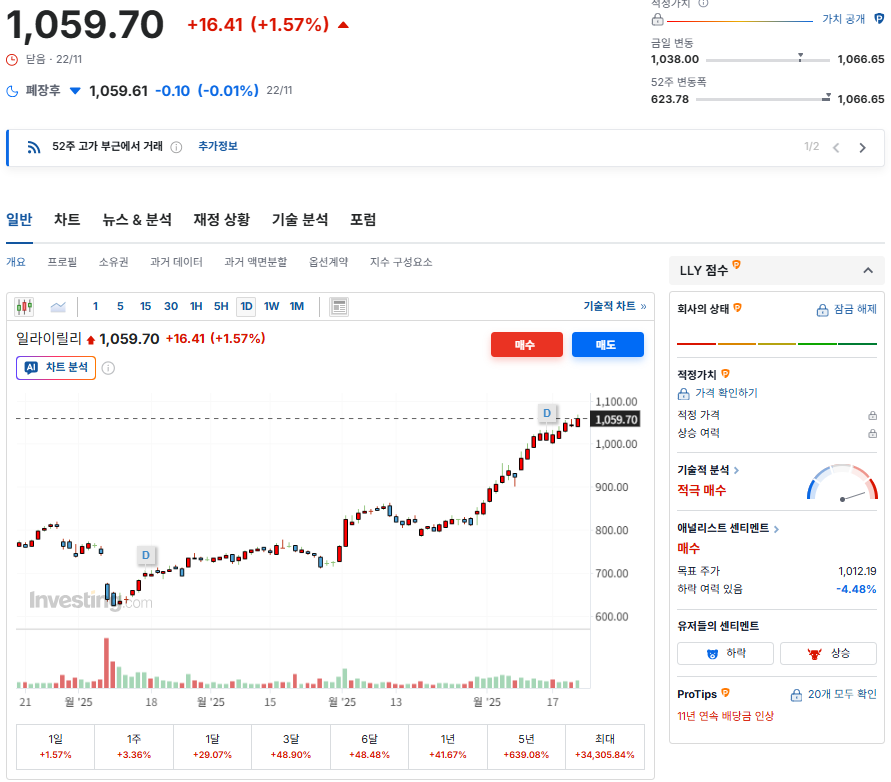Select the 최대 performance period cell
The width and height of the screenshot is (891, 782).
click(605, 747)
